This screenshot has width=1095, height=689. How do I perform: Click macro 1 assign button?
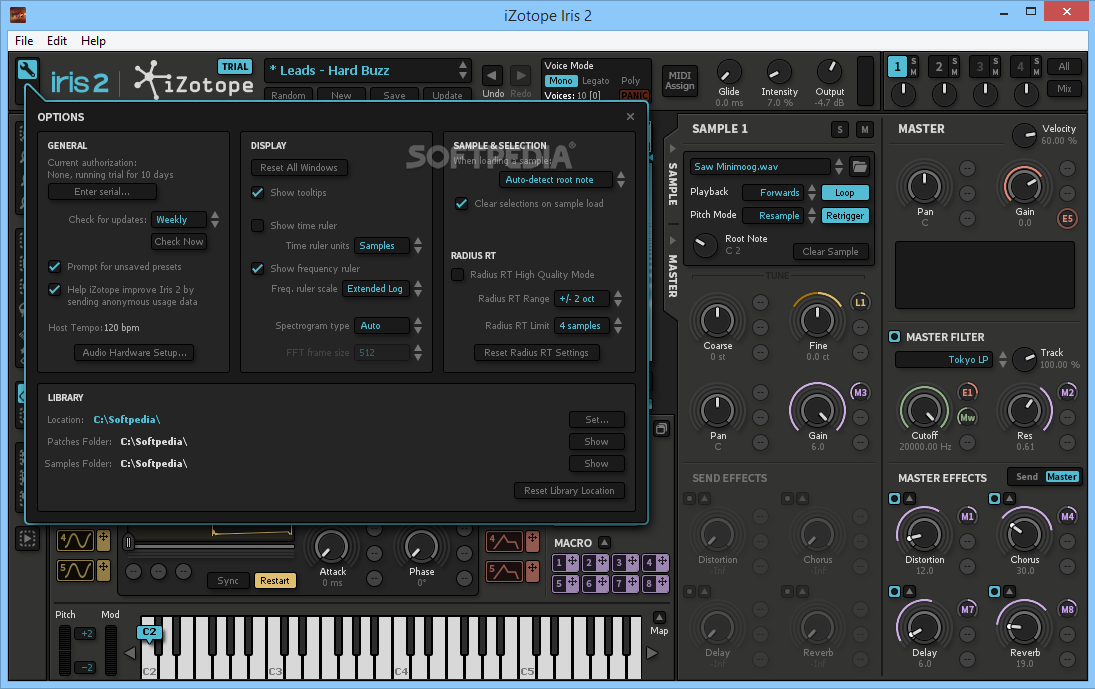click(565, 562)
